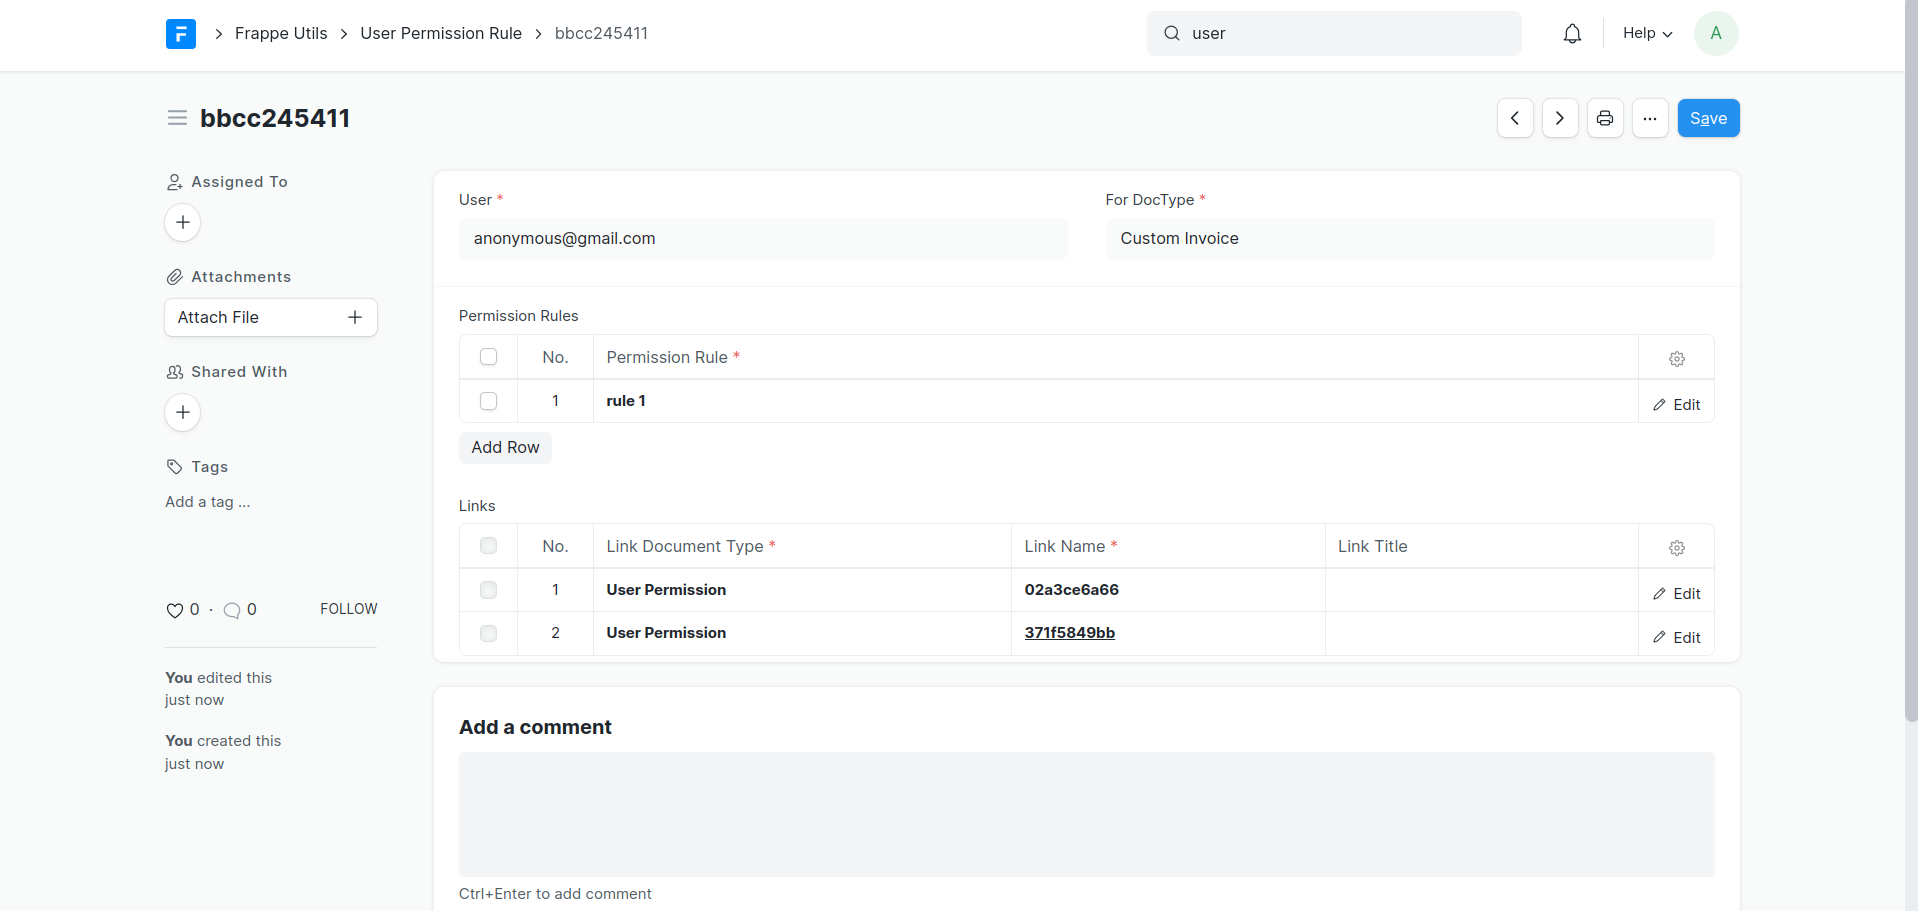This screenshot has height=911, width=1918.
Task: Go to next document arrow
Action: point(1560,118)
